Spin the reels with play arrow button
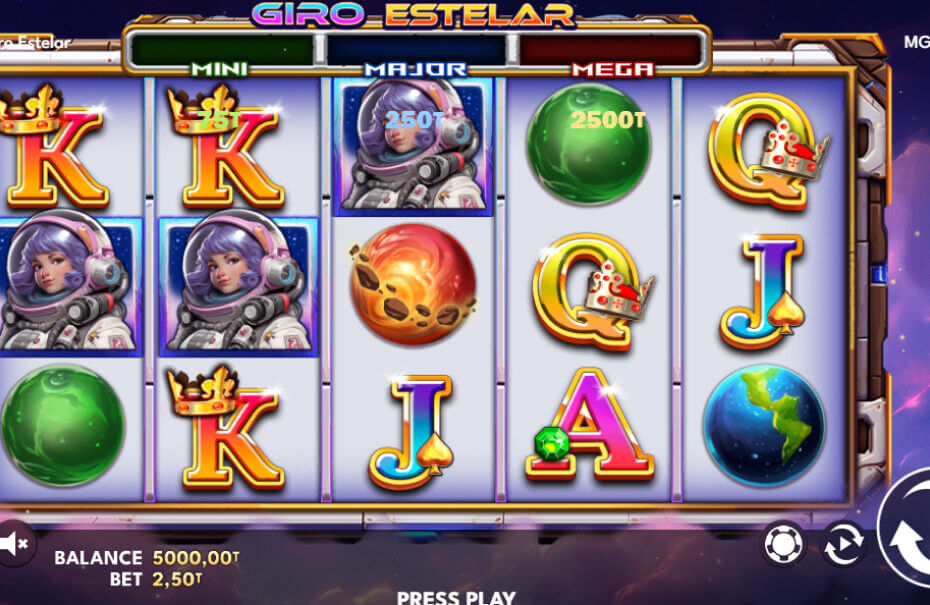Image resolution: width=930 pixels, height=605 pixels. (x=904, y=537)
